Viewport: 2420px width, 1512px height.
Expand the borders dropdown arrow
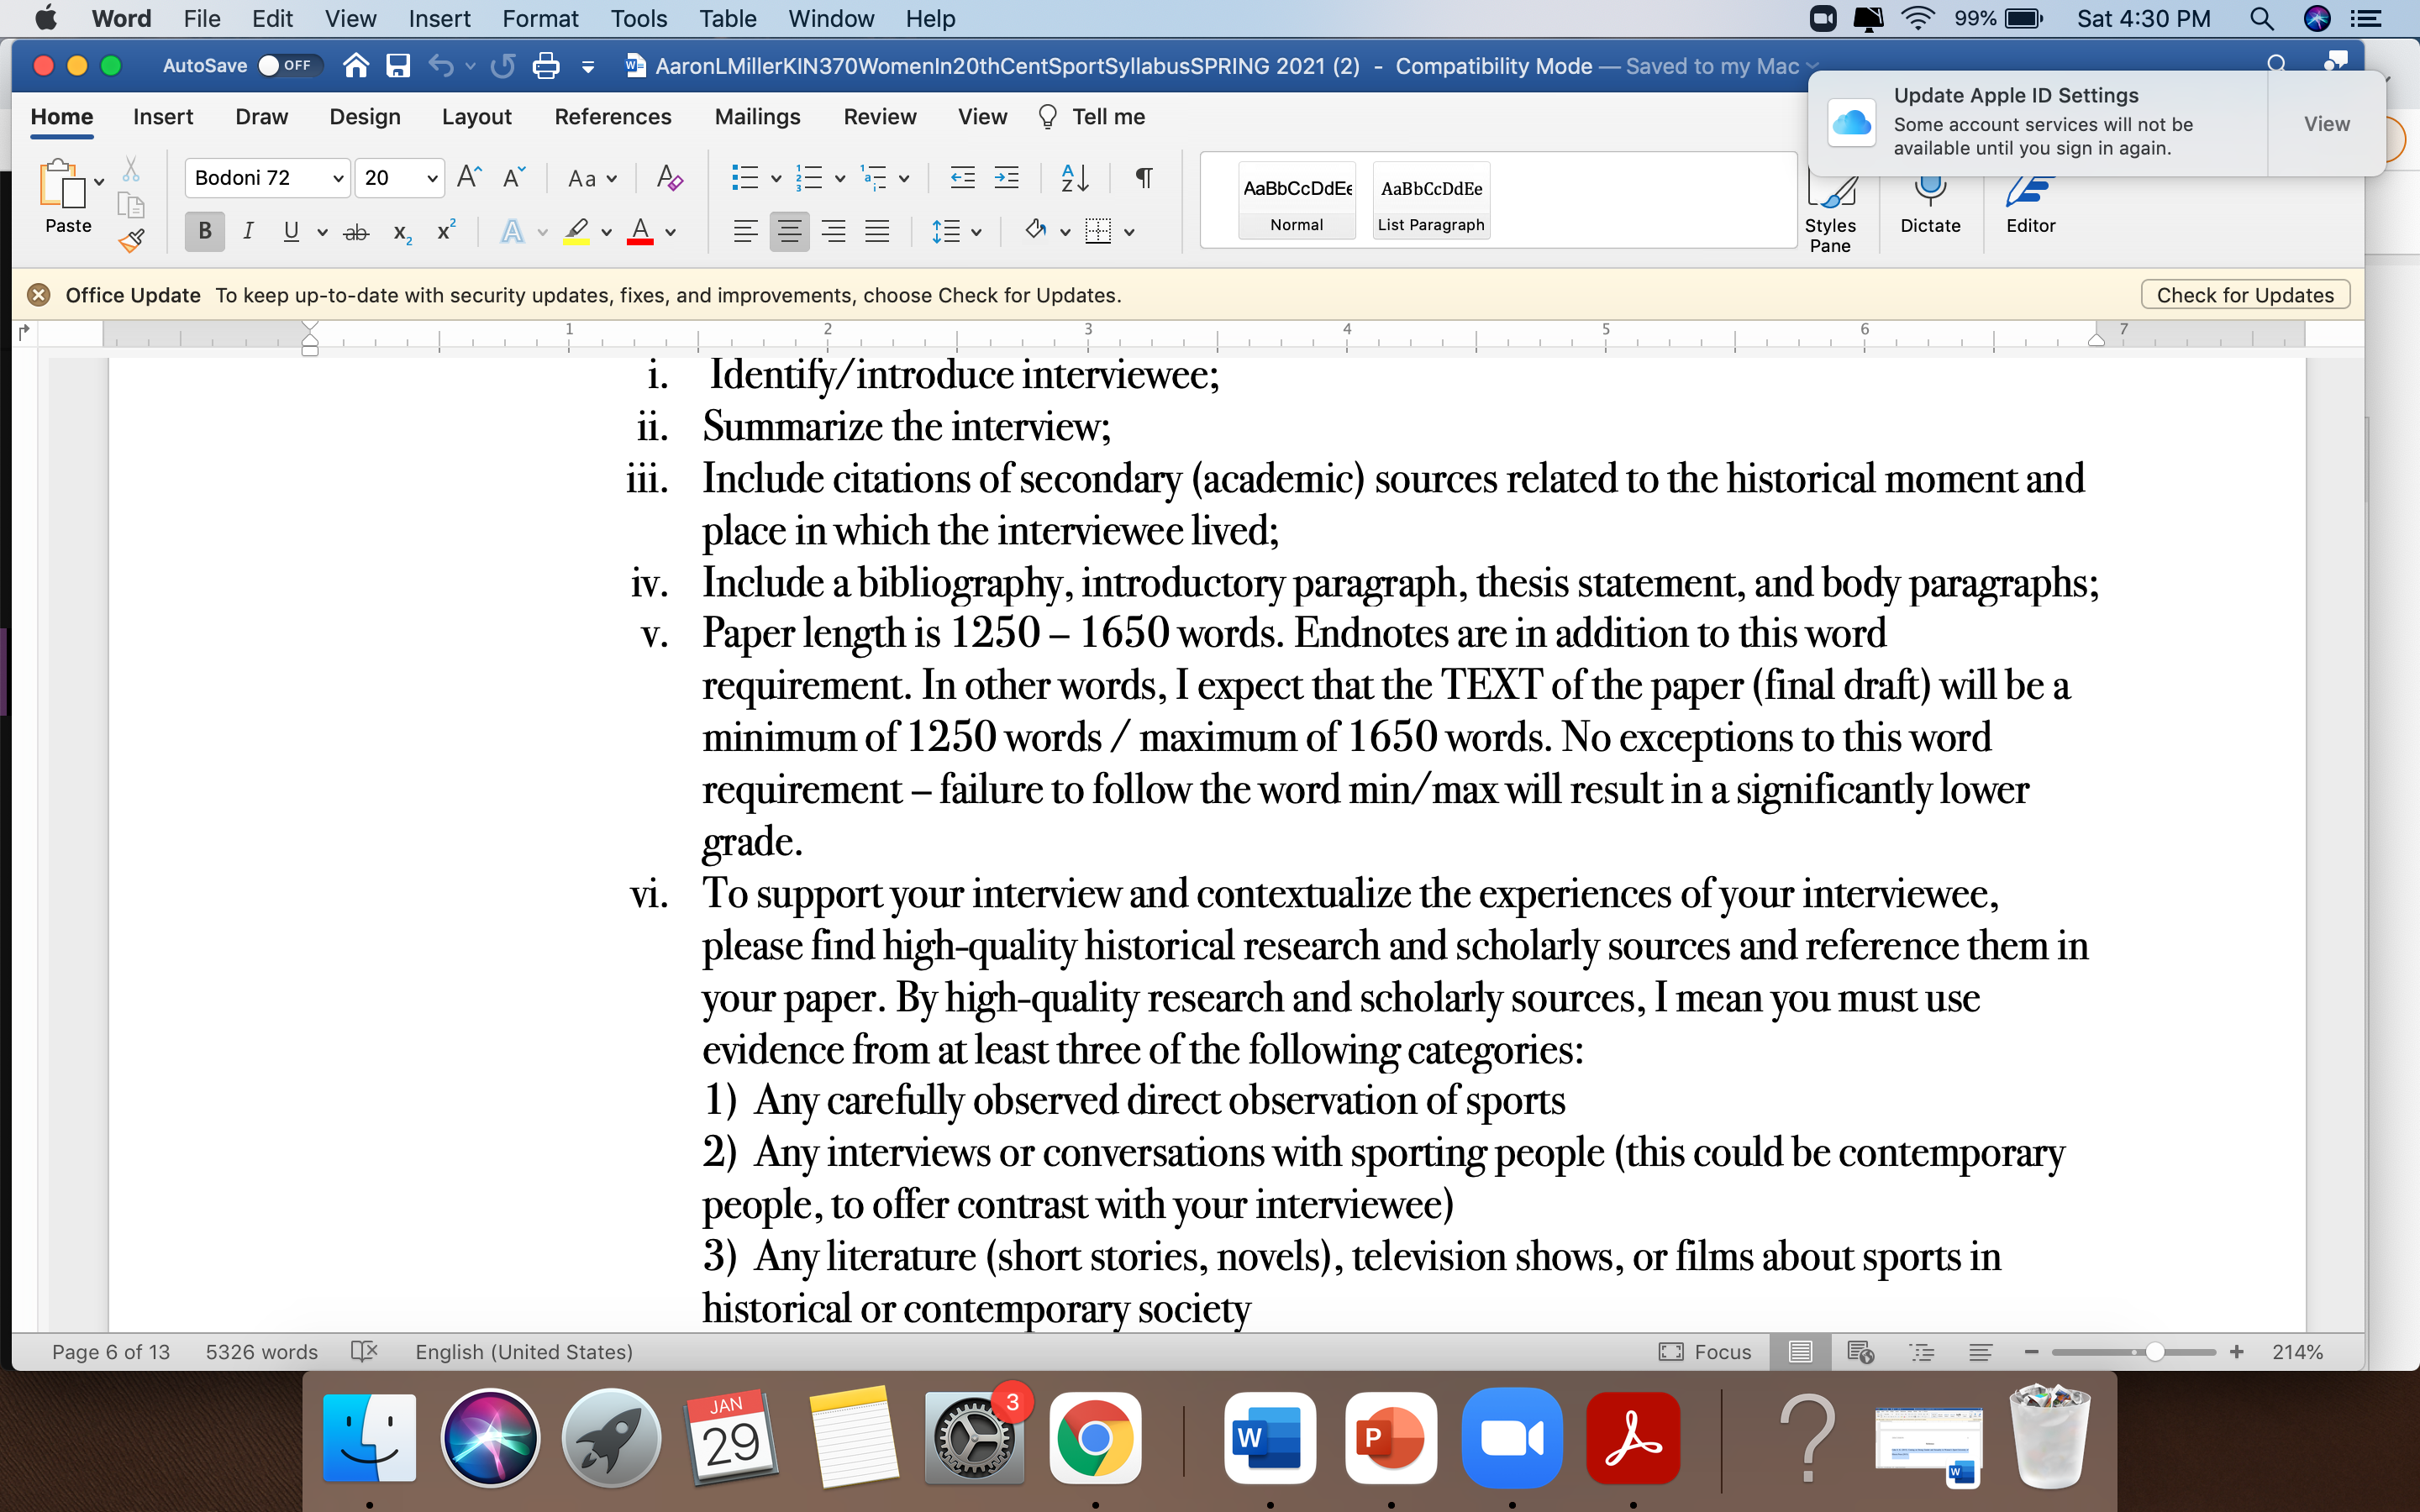pyautogui.click(x=1129, y=233)
